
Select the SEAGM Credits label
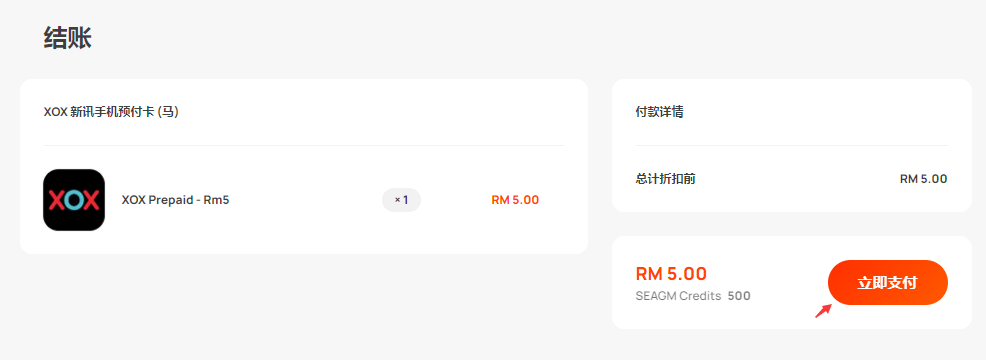[679, 296]
